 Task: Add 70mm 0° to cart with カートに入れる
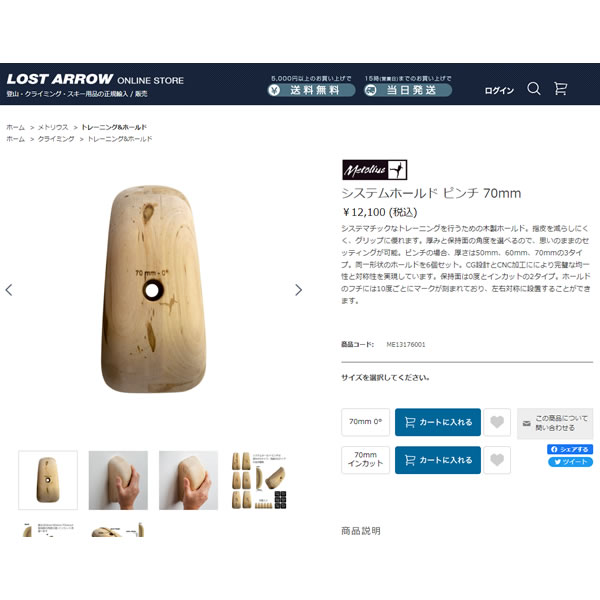[x=438, y=422]
